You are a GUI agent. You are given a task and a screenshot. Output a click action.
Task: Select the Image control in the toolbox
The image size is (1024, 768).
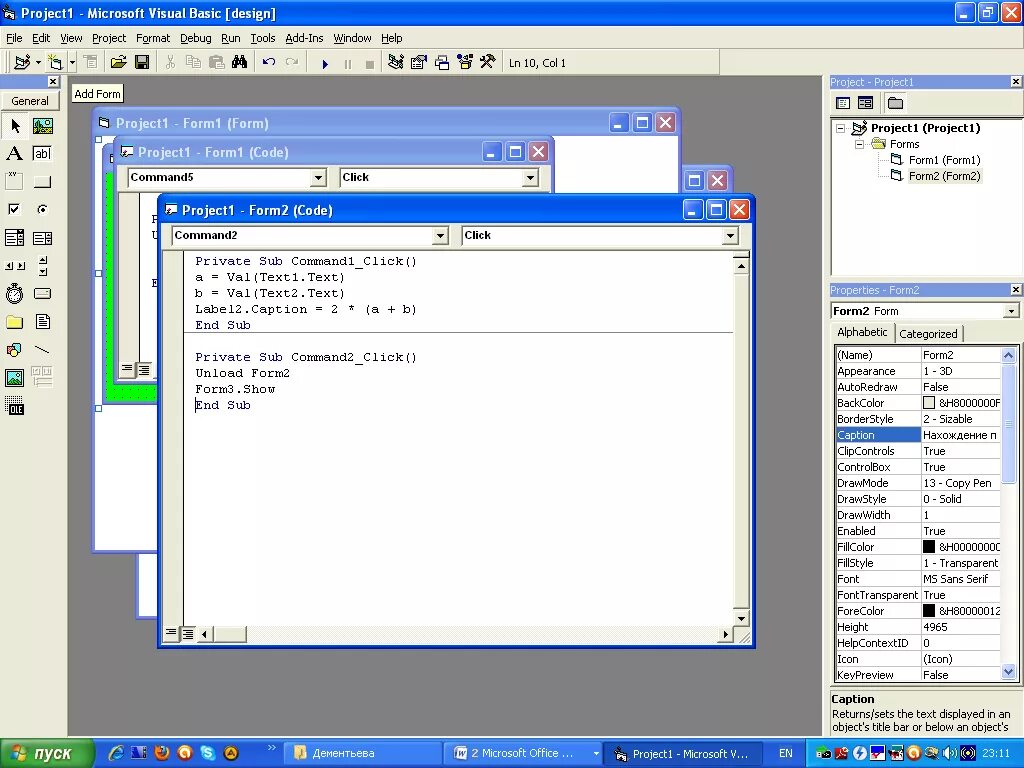pos(15,377)
